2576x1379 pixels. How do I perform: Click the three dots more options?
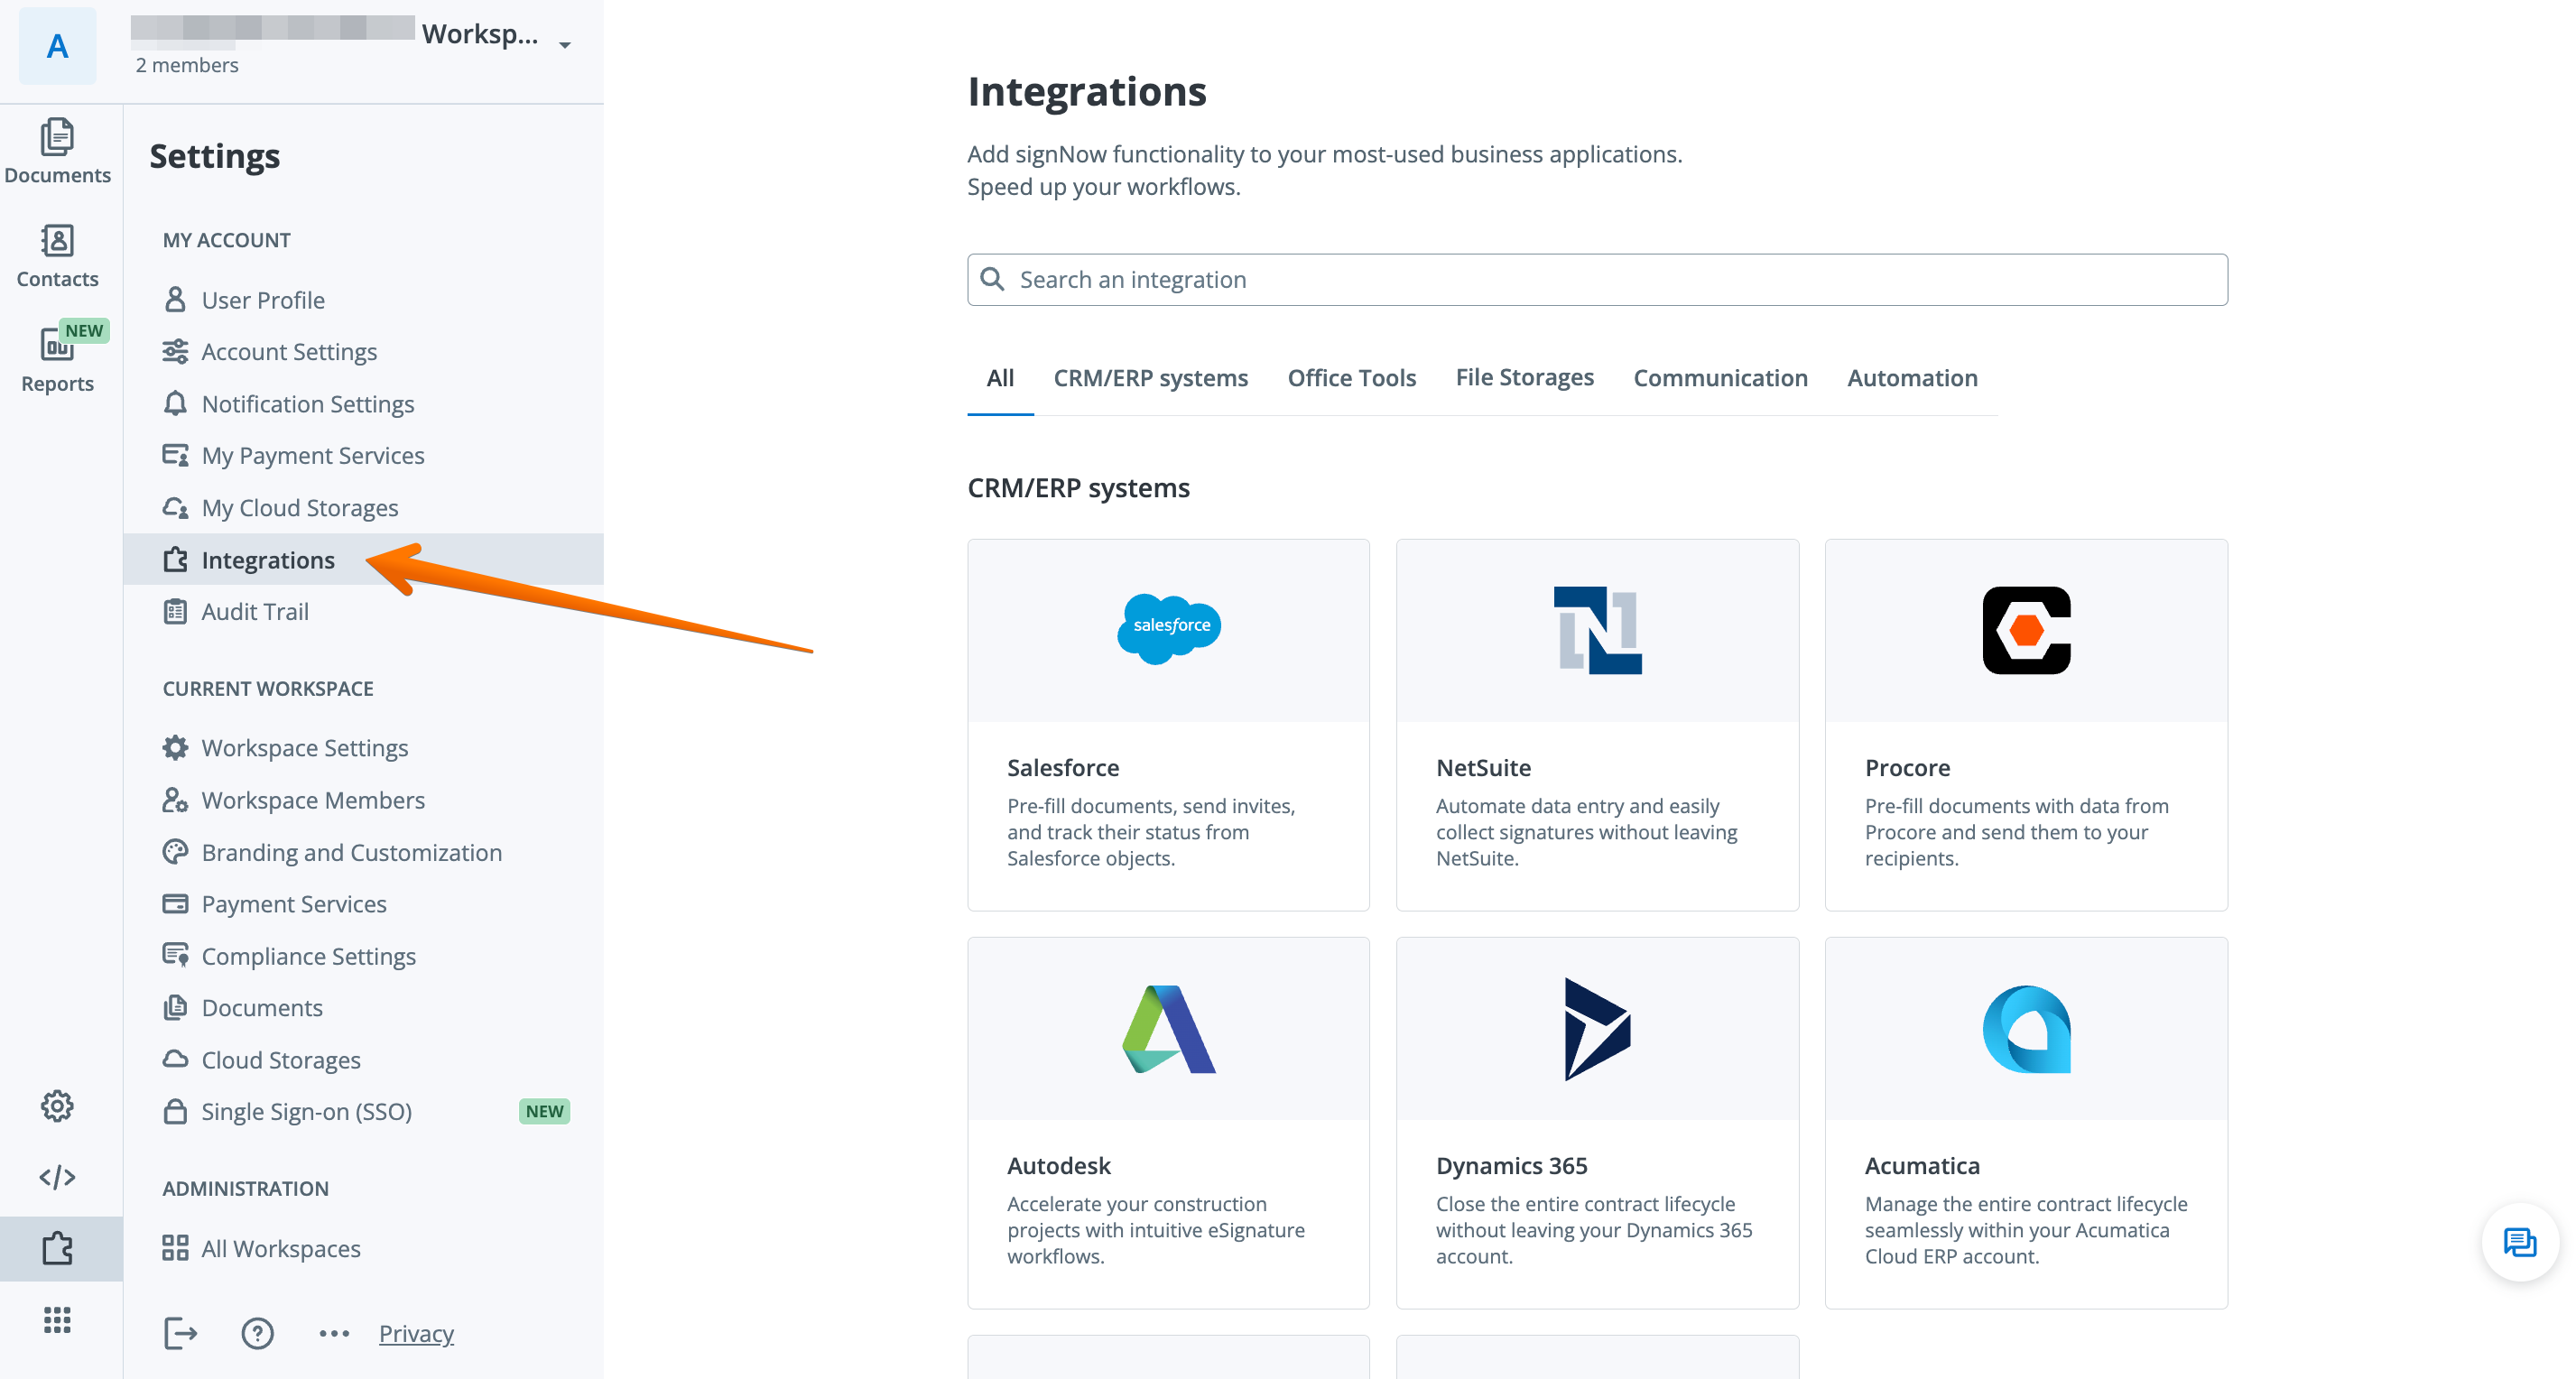click(x=334, y=1333)
